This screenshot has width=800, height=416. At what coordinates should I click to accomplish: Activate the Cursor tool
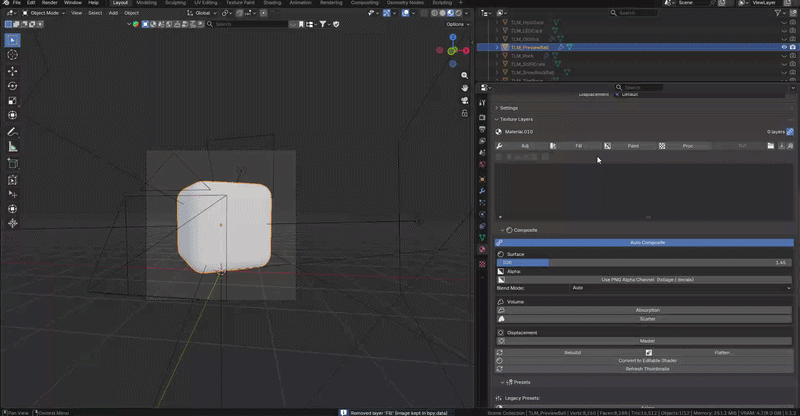[x=13, y=55]
